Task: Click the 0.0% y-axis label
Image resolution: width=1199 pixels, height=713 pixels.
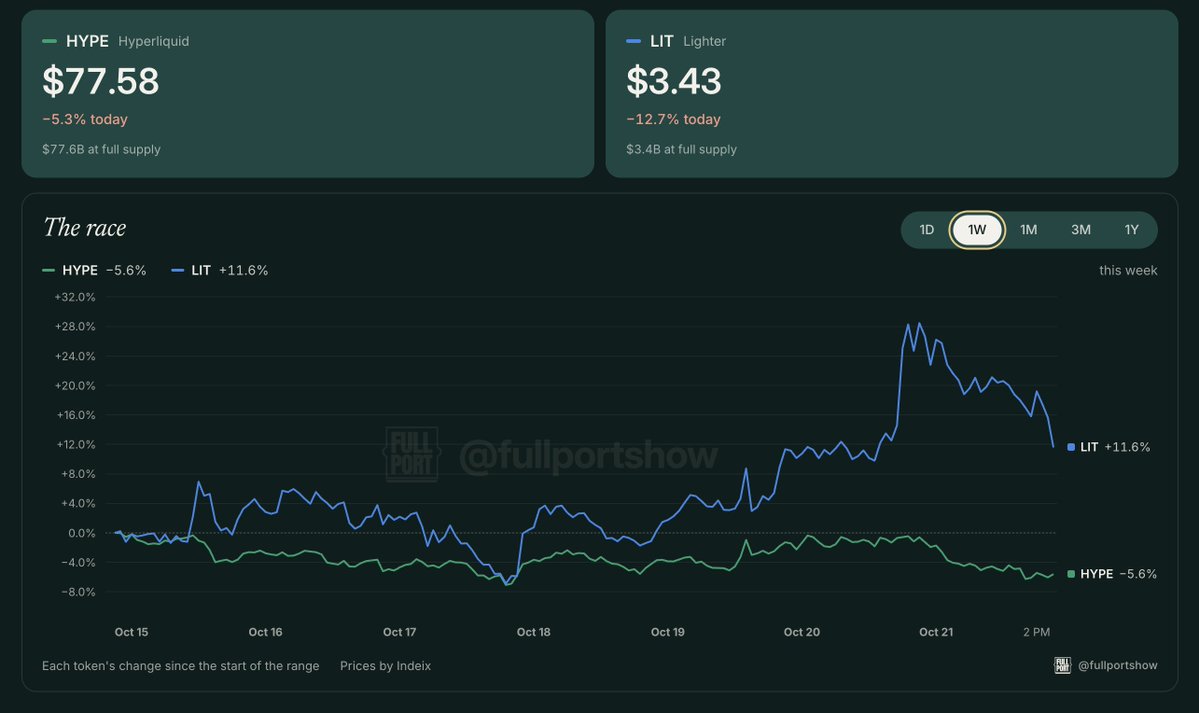Action: click(81, 533)
